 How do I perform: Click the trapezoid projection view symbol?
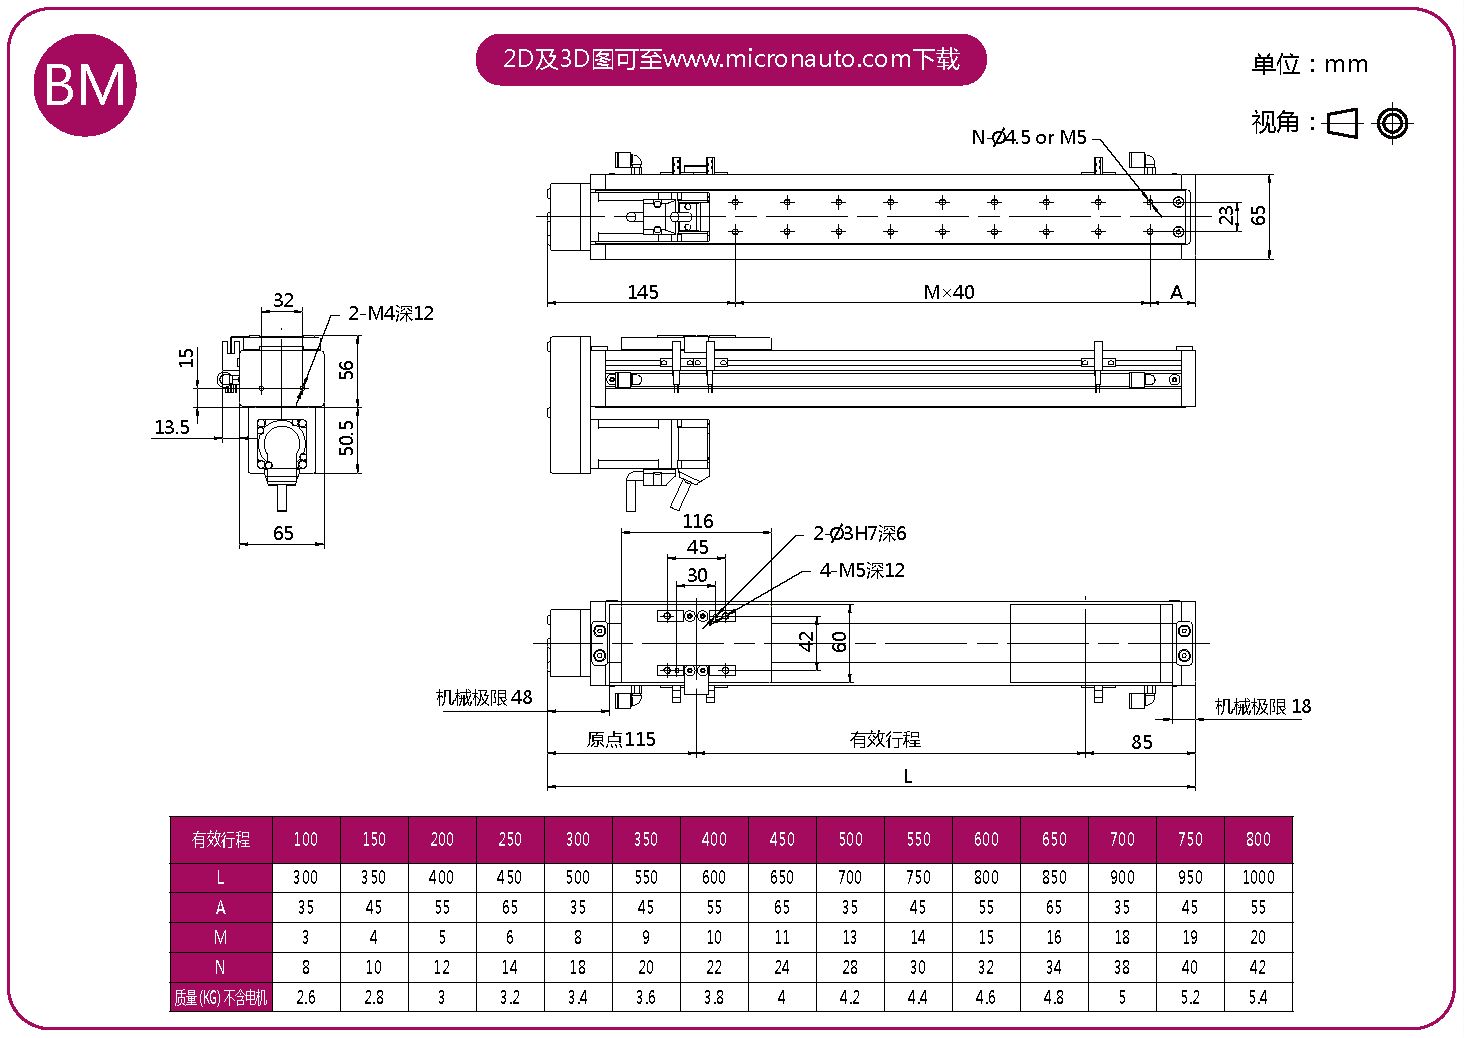[1343, 123]
